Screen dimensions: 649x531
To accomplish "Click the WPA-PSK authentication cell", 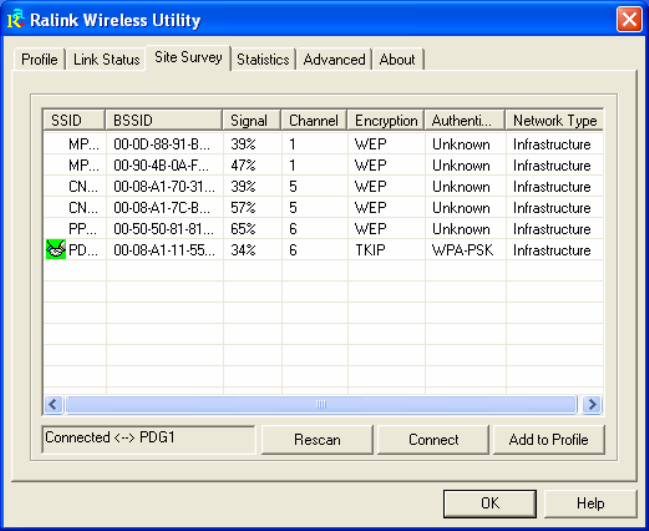I will tap(463, 250).
